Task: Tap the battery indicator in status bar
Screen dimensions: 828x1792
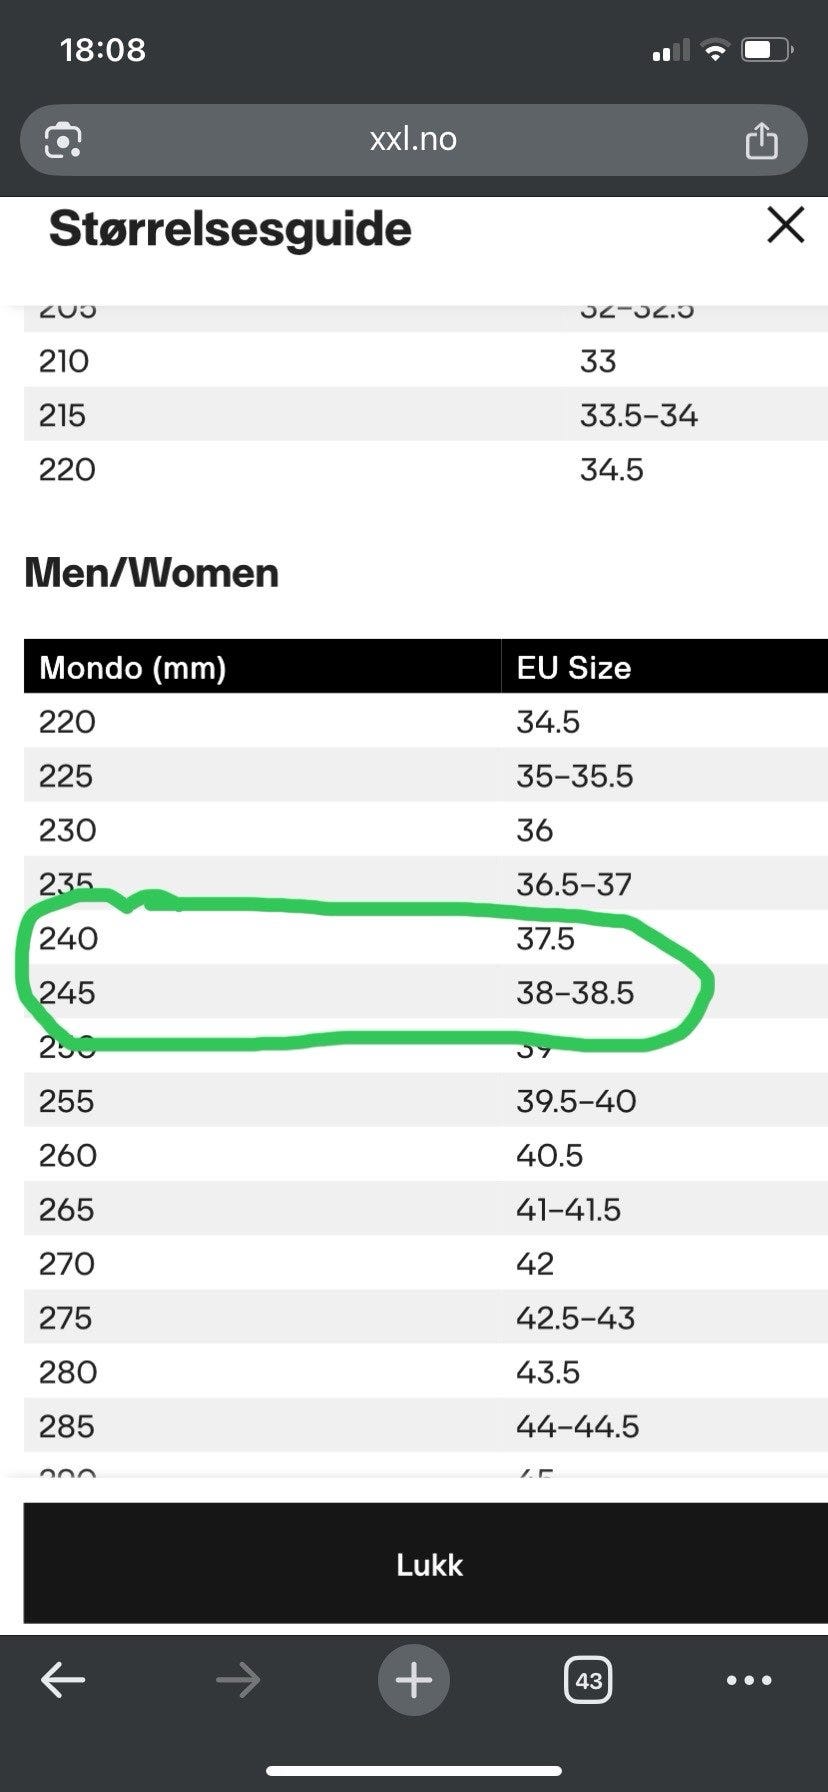Action: point(767,50)
